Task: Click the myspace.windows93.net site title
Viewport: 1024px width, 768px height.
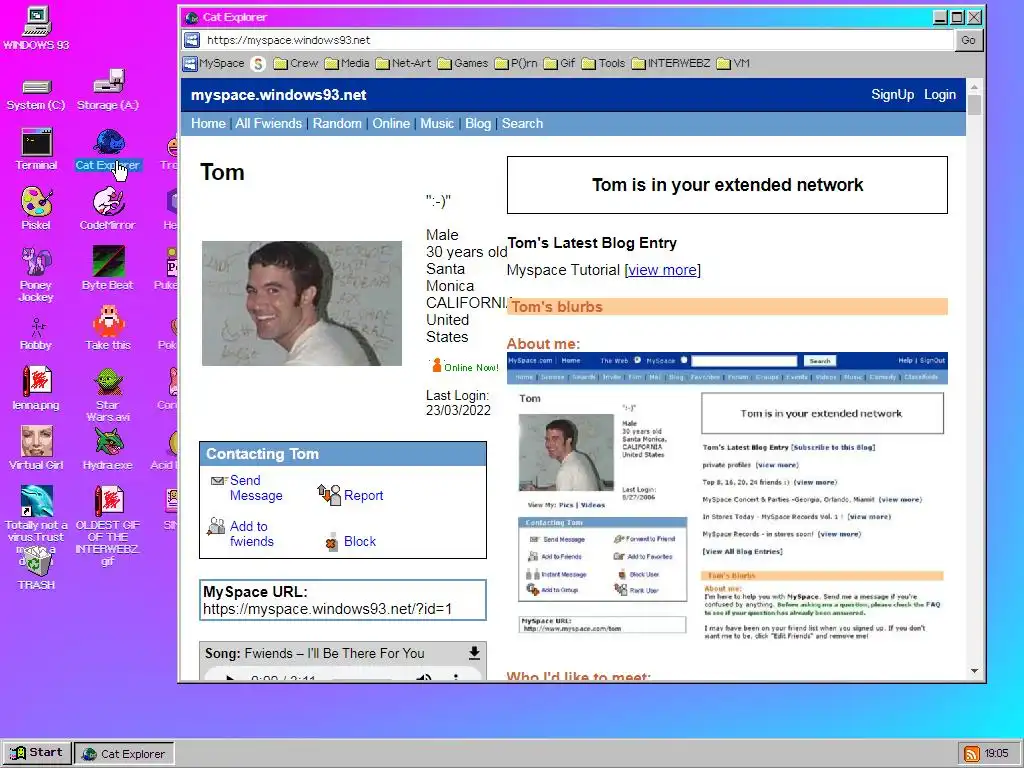Action: tap(279, 95)
